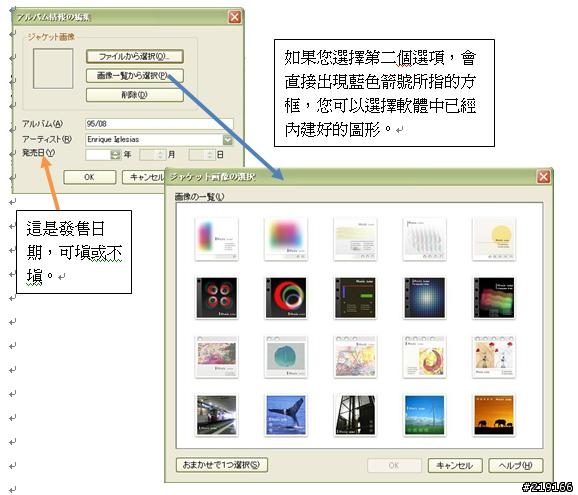Click the 画像一覧から選択 button

coord(135,76)
